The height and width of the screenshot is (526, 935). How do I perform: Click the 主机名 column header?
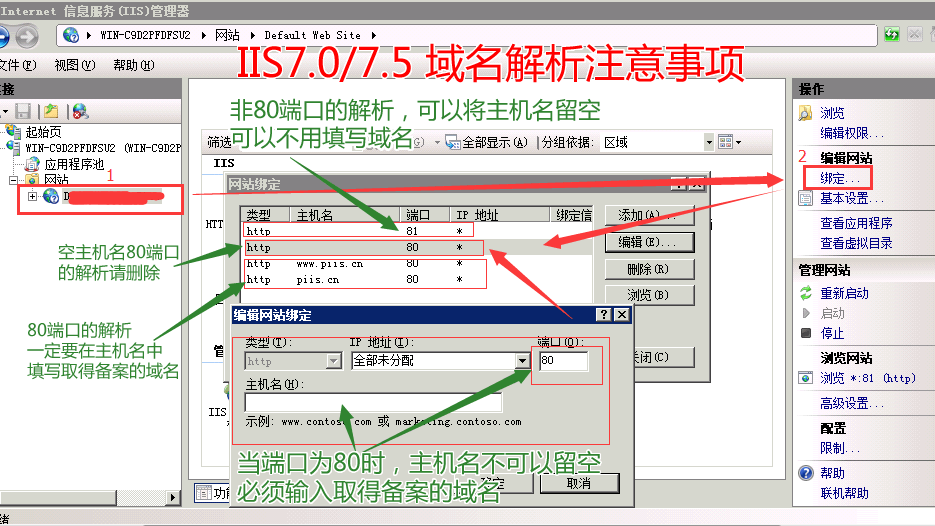click(344, 215)
